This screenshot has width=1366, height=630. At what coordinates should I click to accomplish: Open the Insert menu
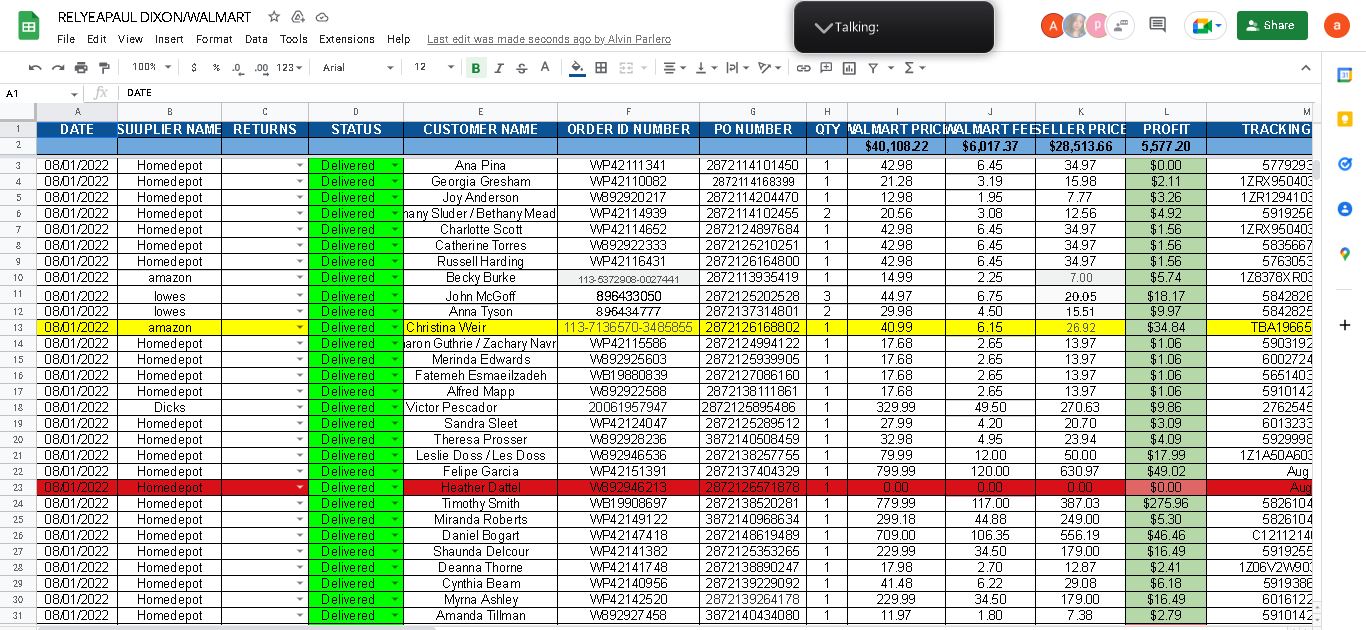[169, 39]
